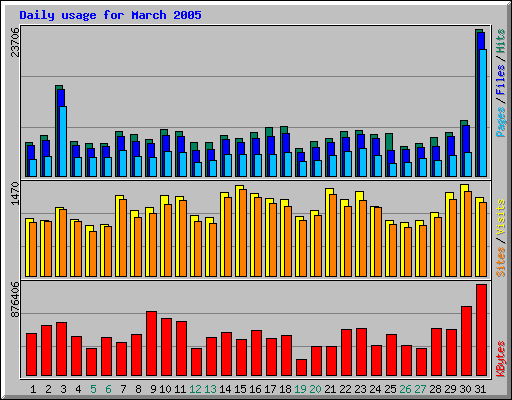Click weekend day 5 label
512x400 pixels.
93,389
